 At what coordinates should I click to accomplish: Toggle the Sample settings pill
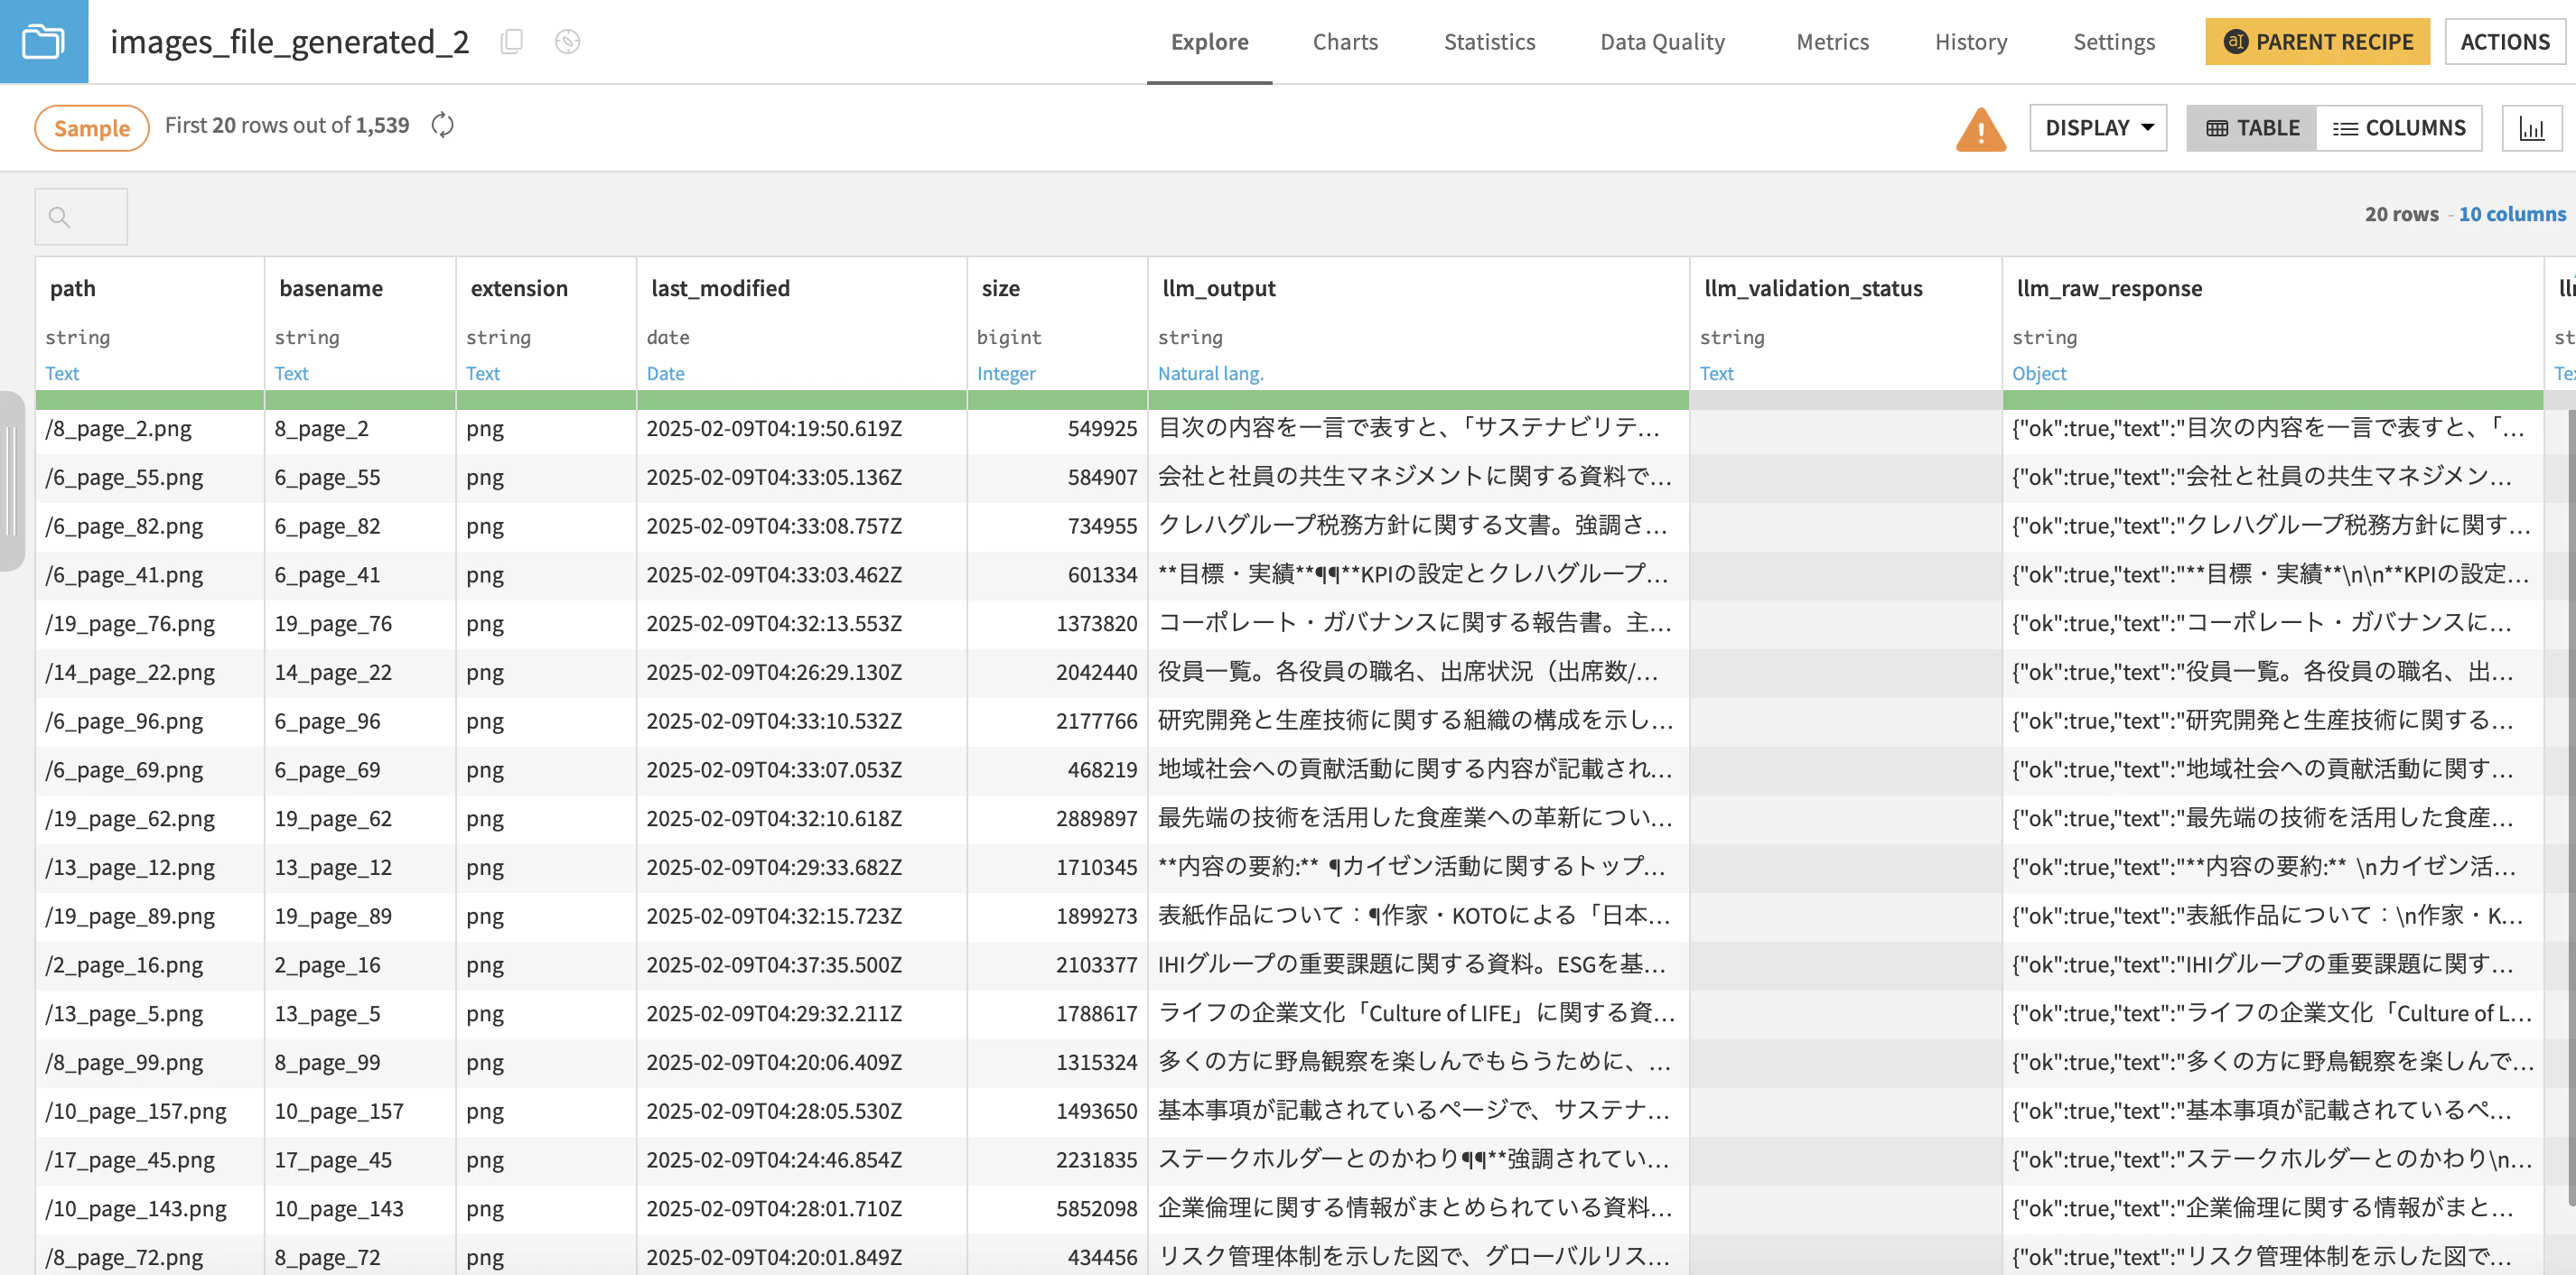[92, 128]
